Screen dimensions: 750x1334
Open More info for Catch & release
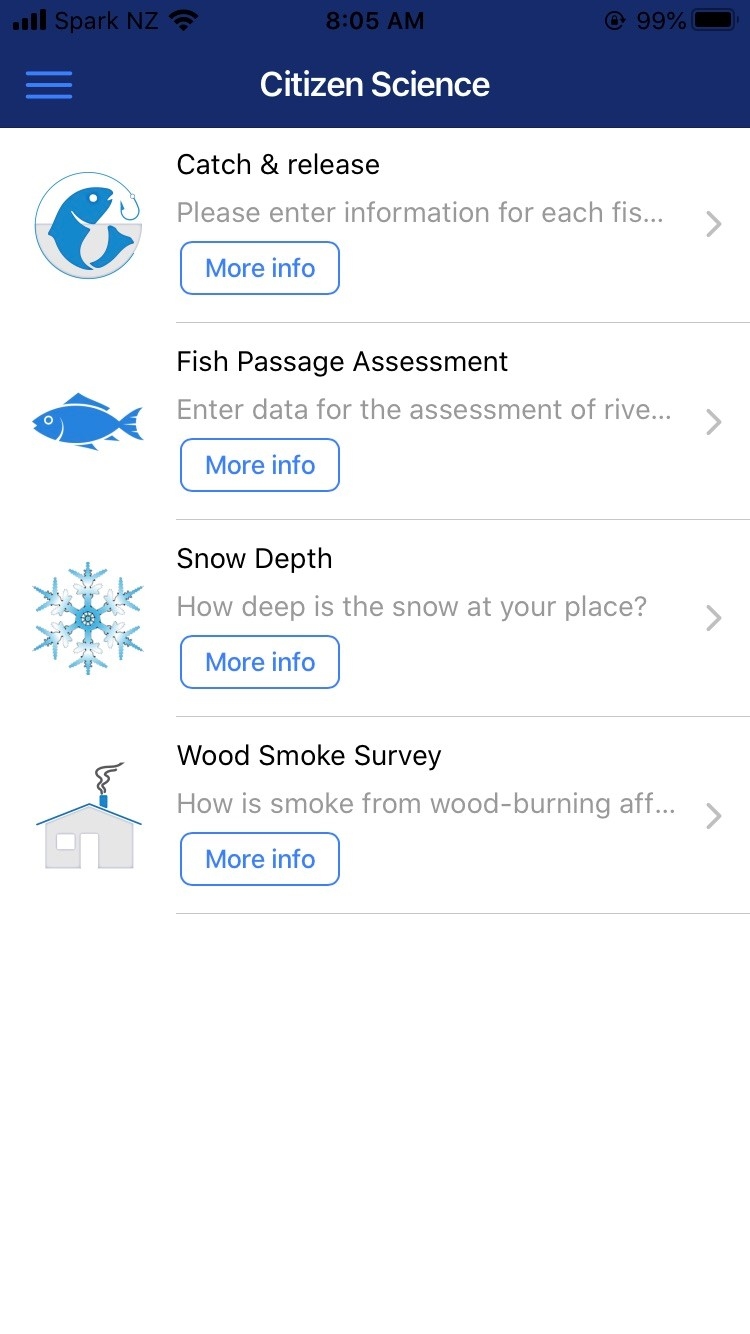[x=260, y=268]
